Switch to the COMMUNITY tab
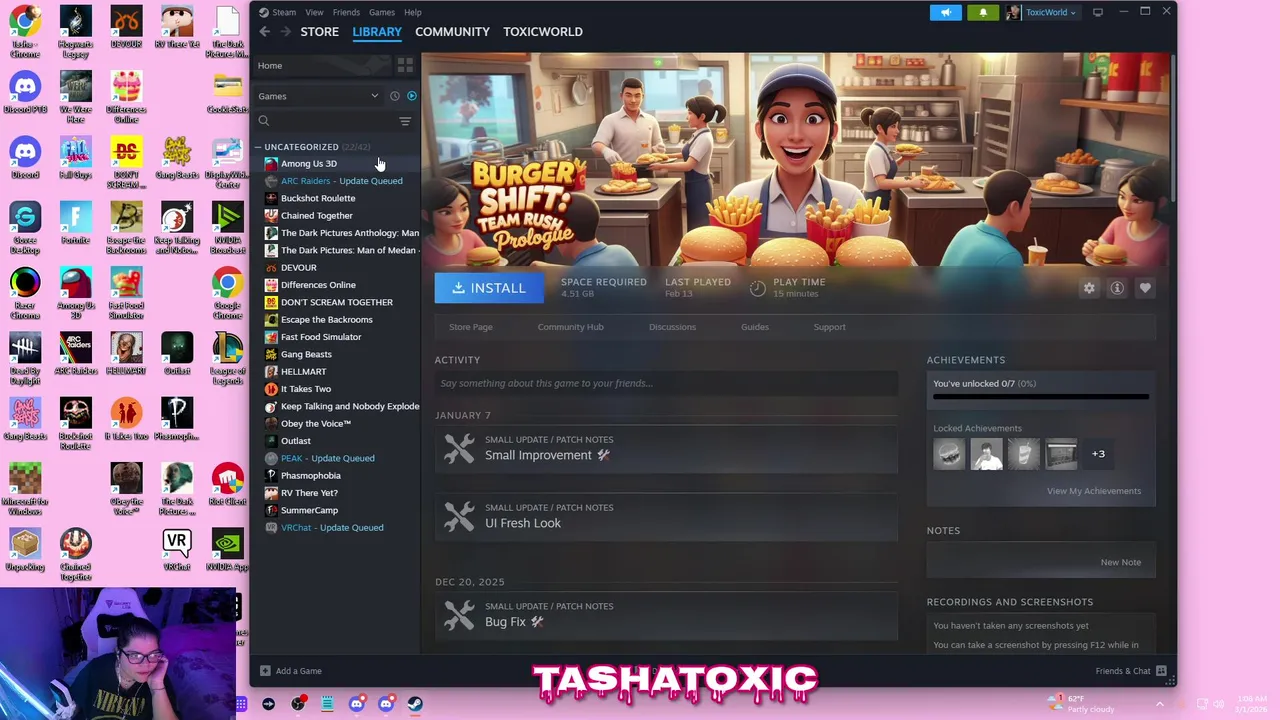 click(x=452, y=32)
